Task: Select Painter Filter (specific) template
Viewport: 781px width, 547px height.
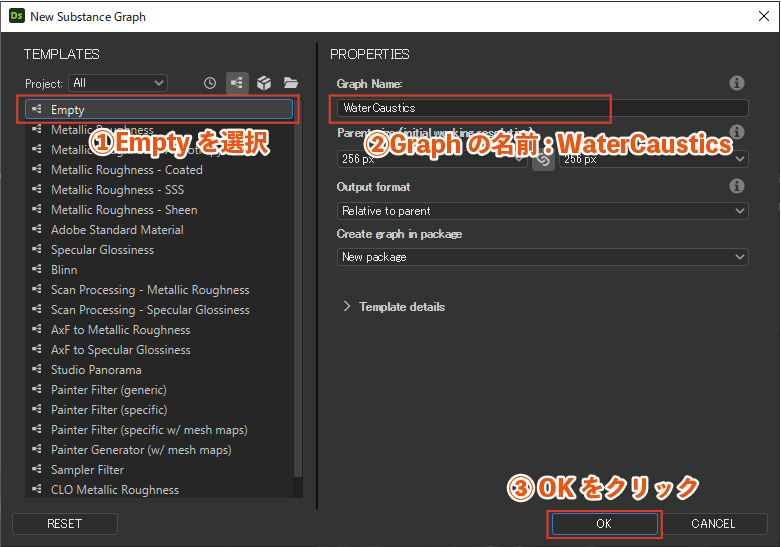Action: (x=159, y=410)
